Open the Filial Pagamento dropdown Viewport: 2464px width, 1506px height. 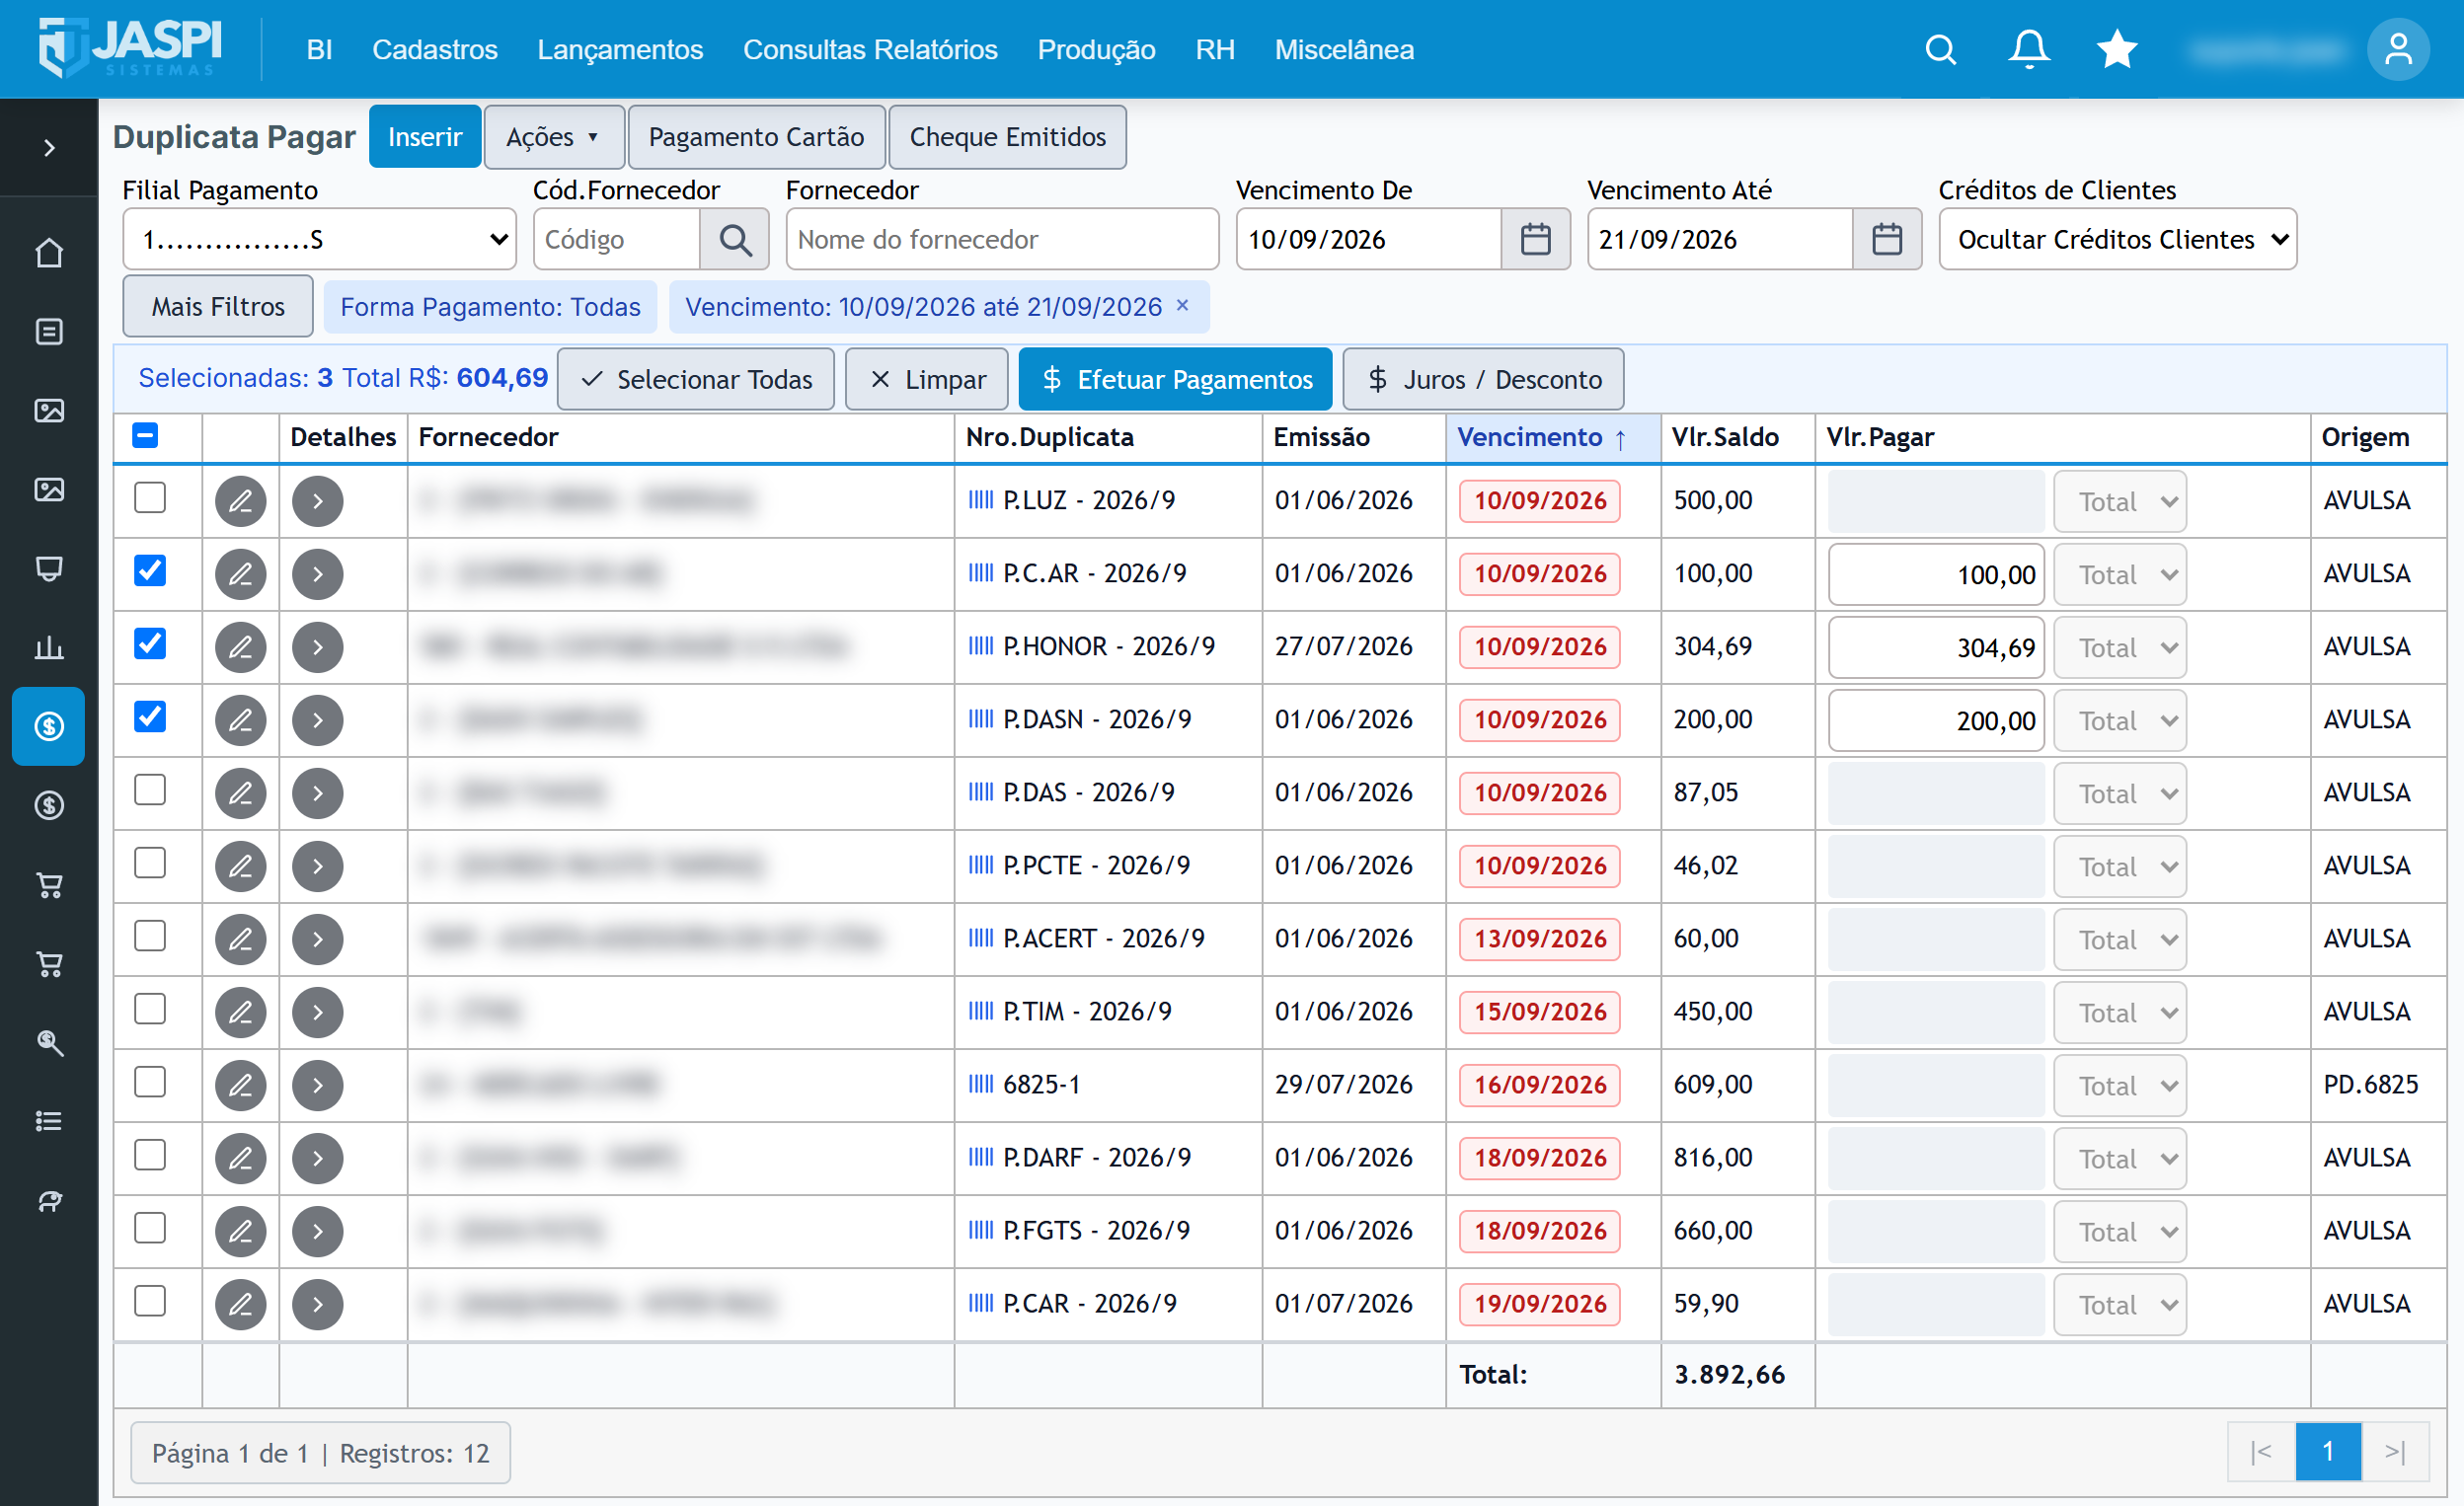point(319,240)
